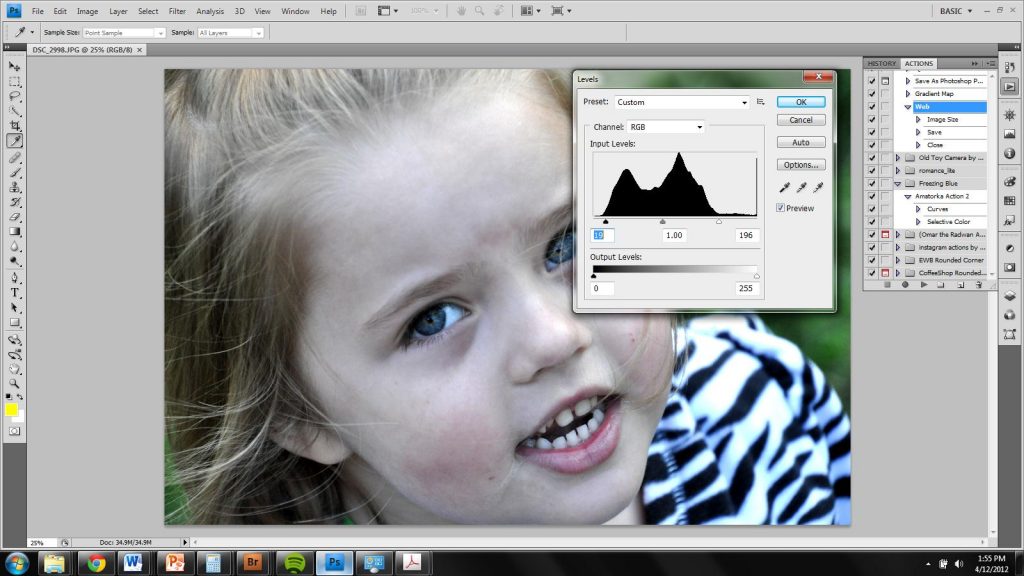Open the Filter menu
The width and height of the screenshot is (1024, 576).
coord(177,11)
